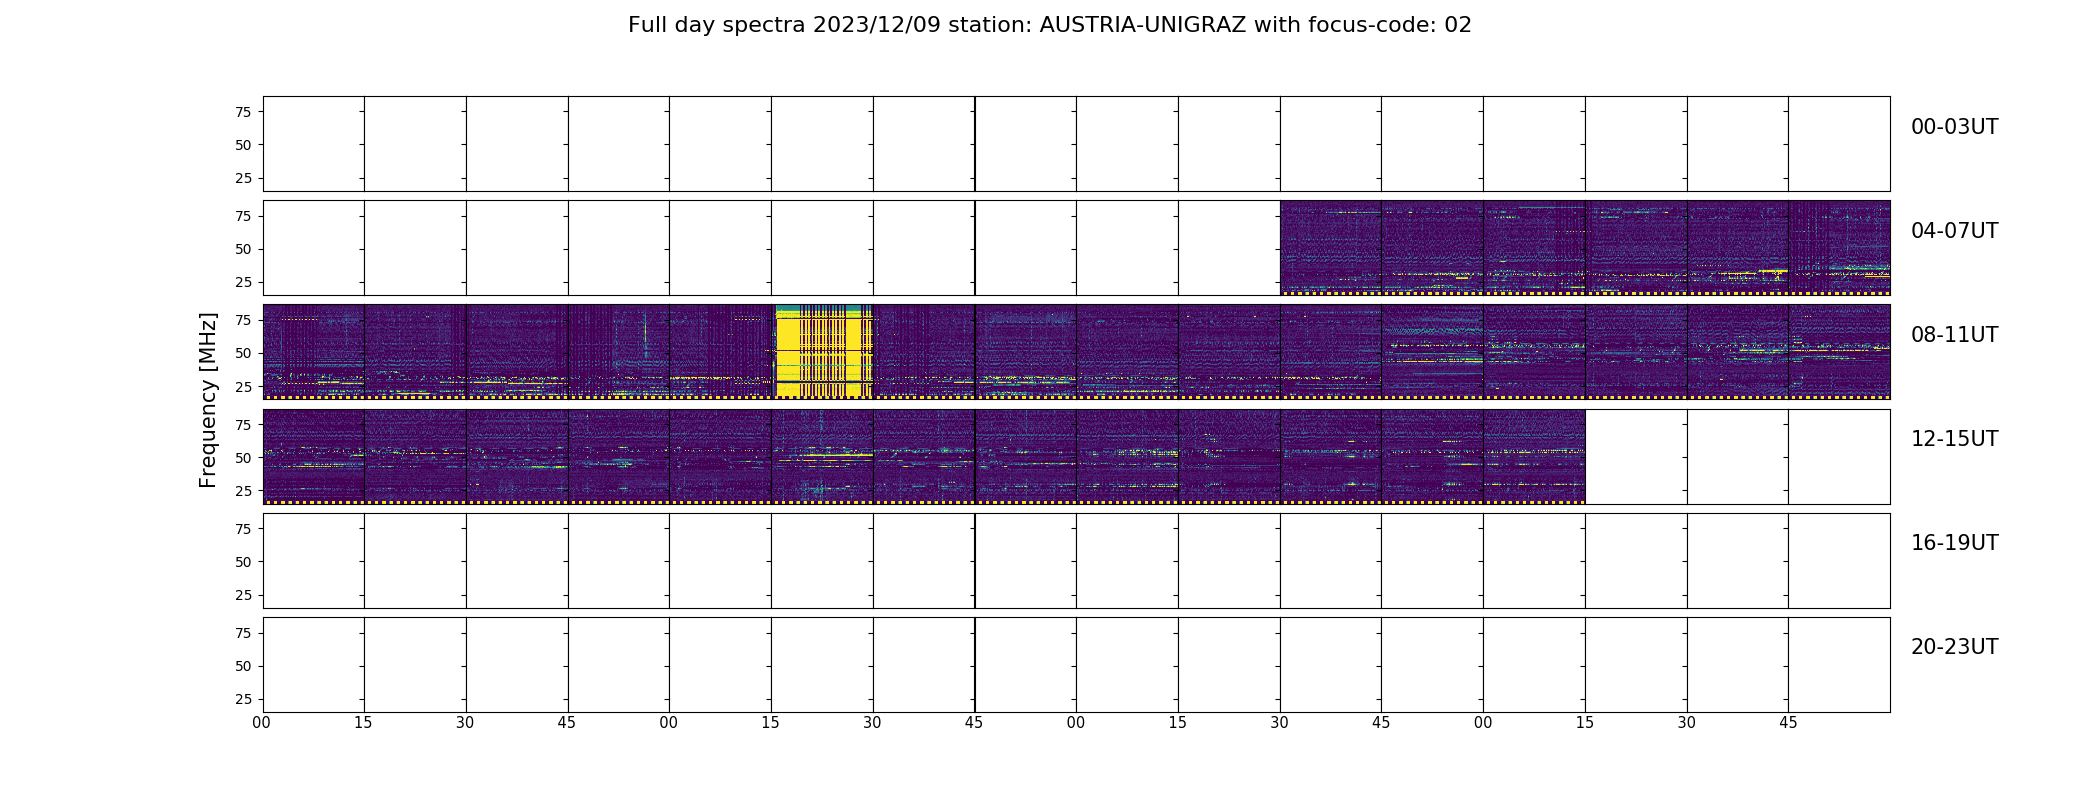The height and width of the screenshot is (800, 2100).
Task: Click the bright yellow saturated burst in 08-11UT spectrogram
Action: [823, 352]
